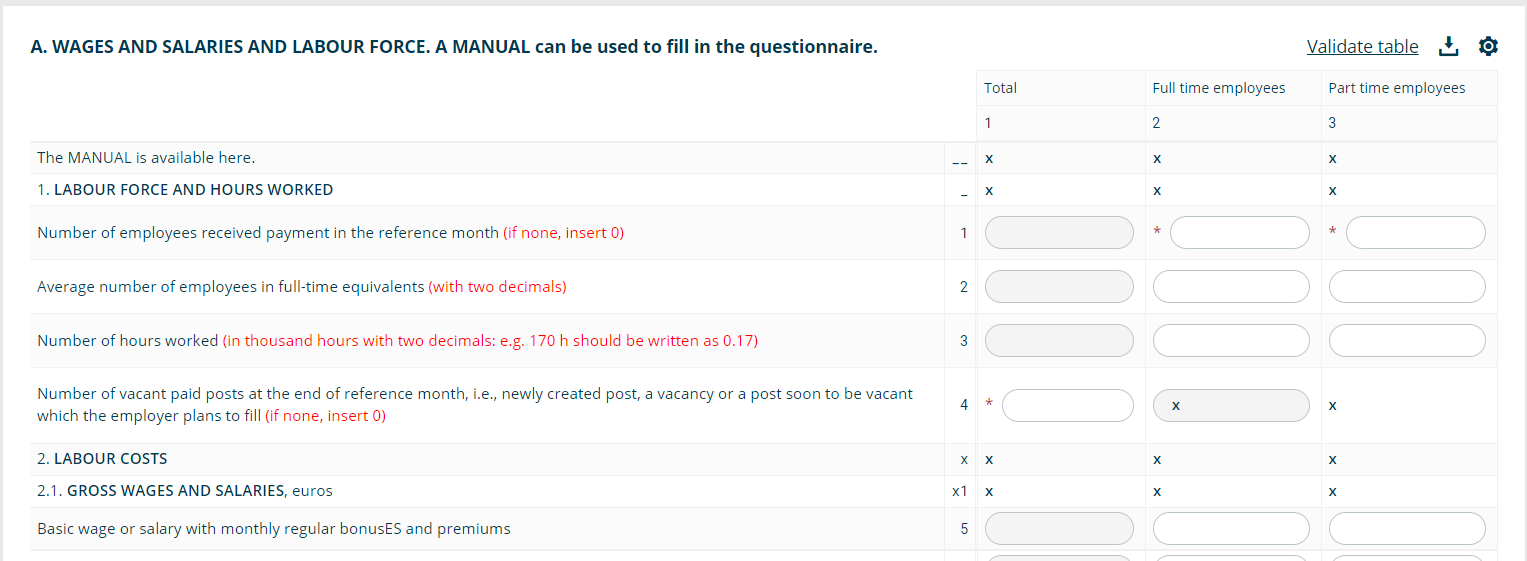
Task: Click part-time field for number of hours worked
Action: (x=1407, y=341)
